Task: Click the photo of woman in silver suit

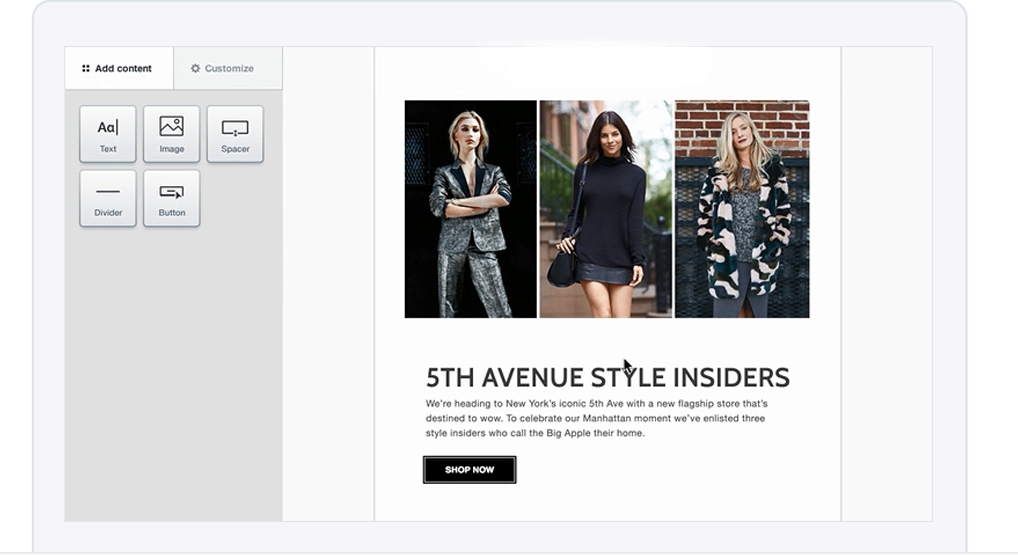Action: pyautogui.click(x=471, y=209)
